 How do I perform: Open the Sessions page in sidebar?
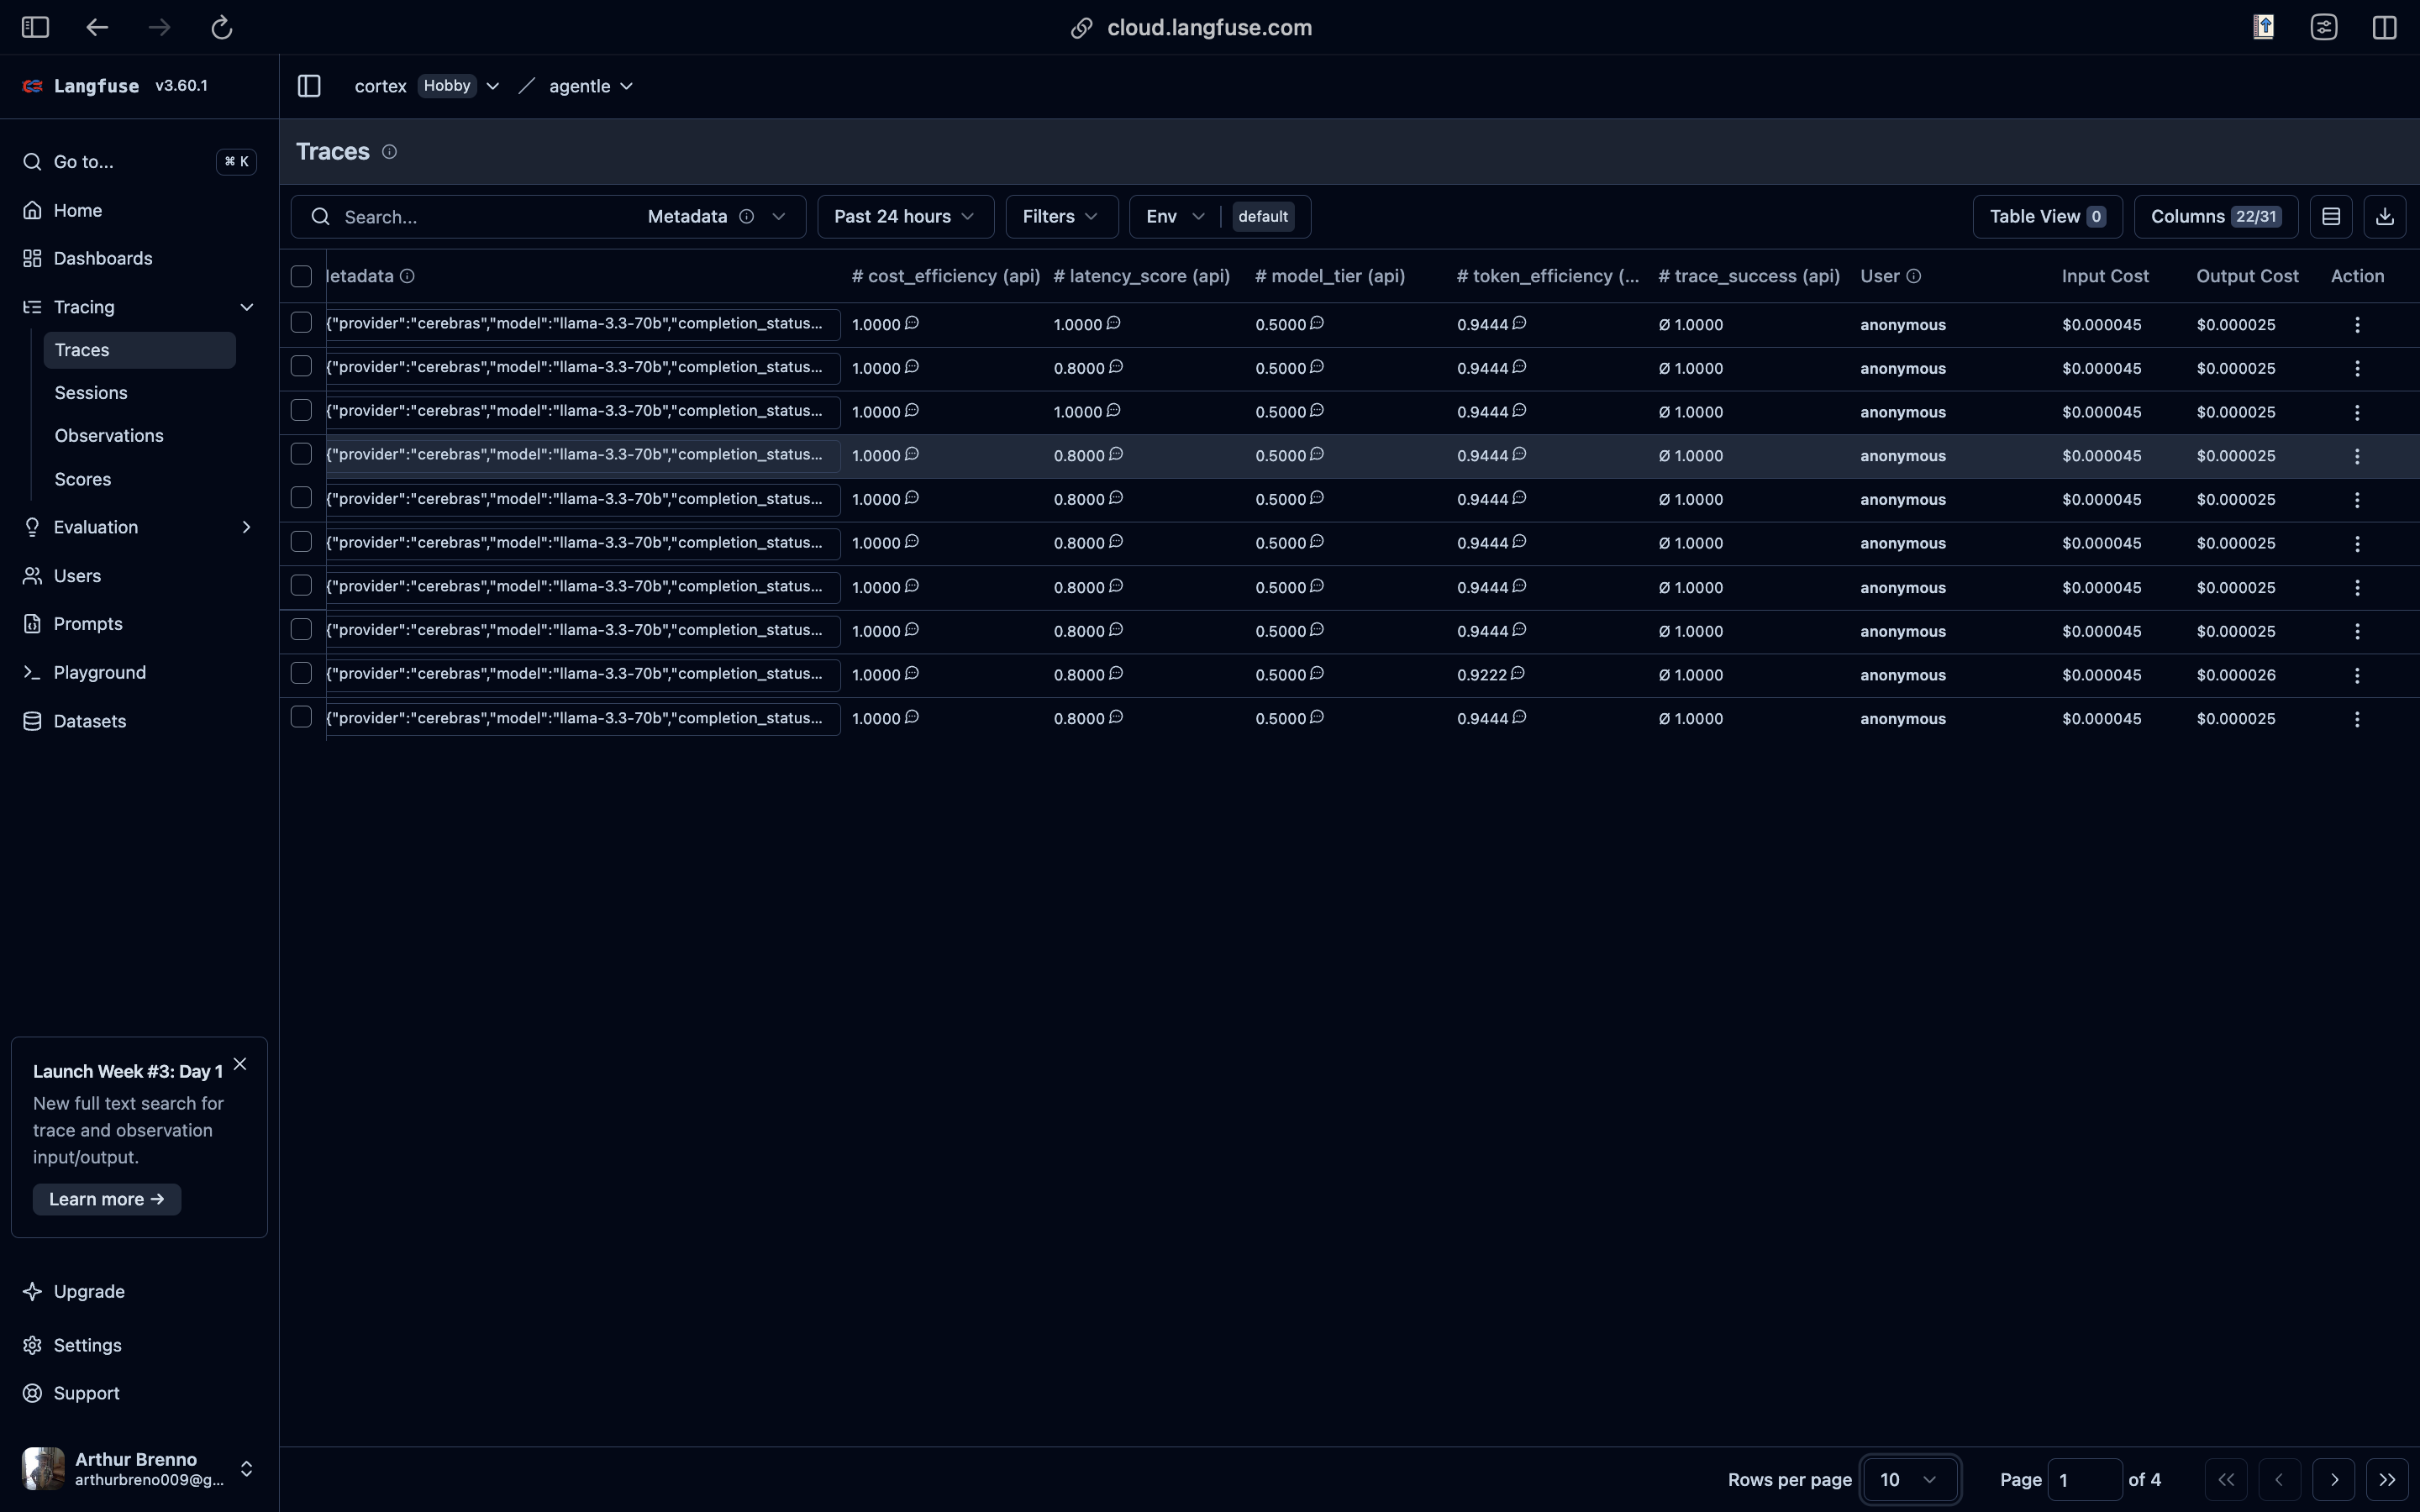pyautogui.click(x=91, y=393)
